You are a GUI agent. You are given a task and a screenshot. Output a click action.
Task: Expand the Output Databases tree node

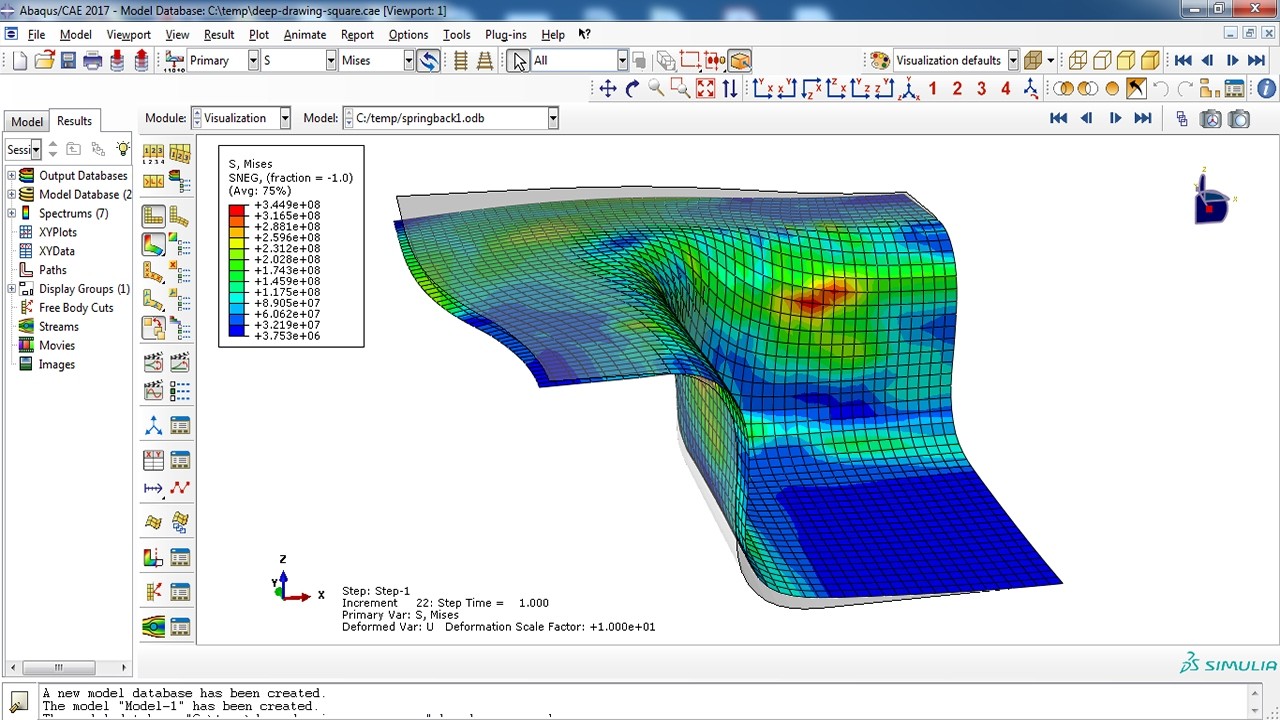pos(11,176)
